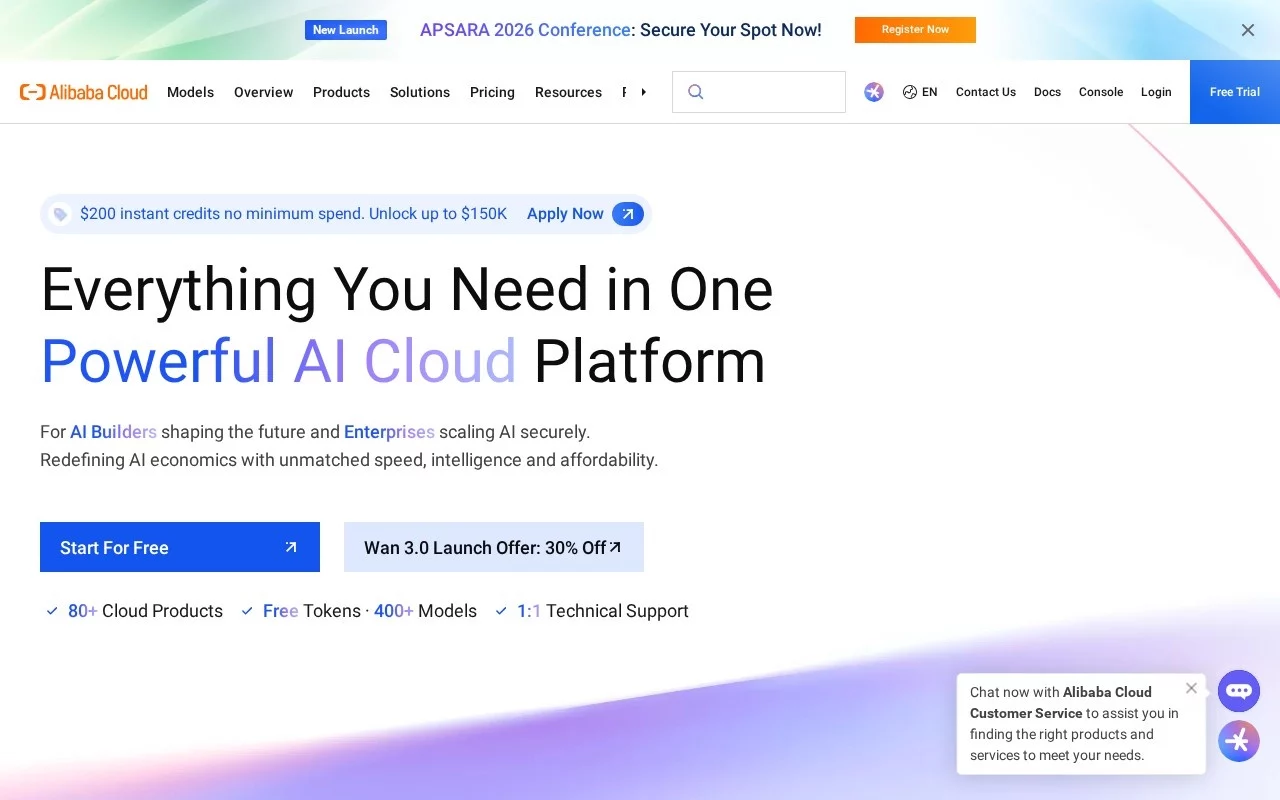Open Wan 3.0 Launch Offer link

coord(494,547)
